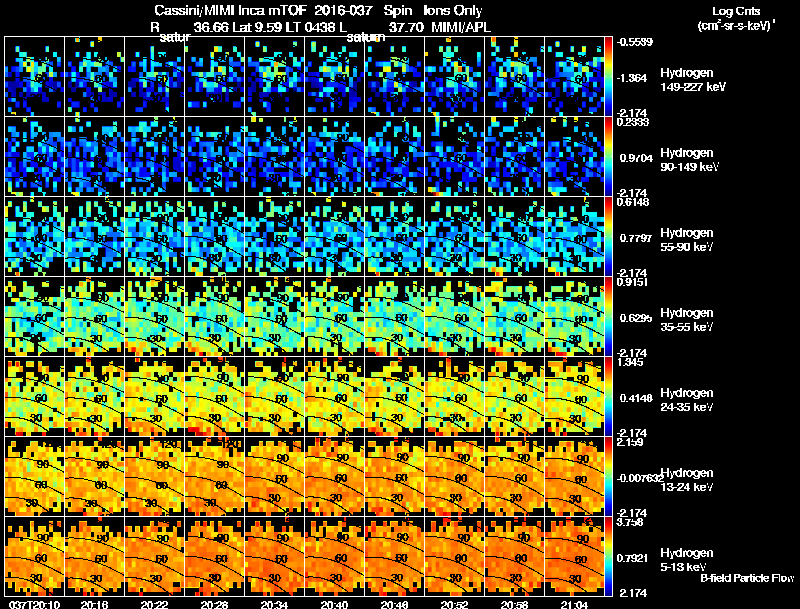Click the 0.6148 color scale value

point(633,202)
